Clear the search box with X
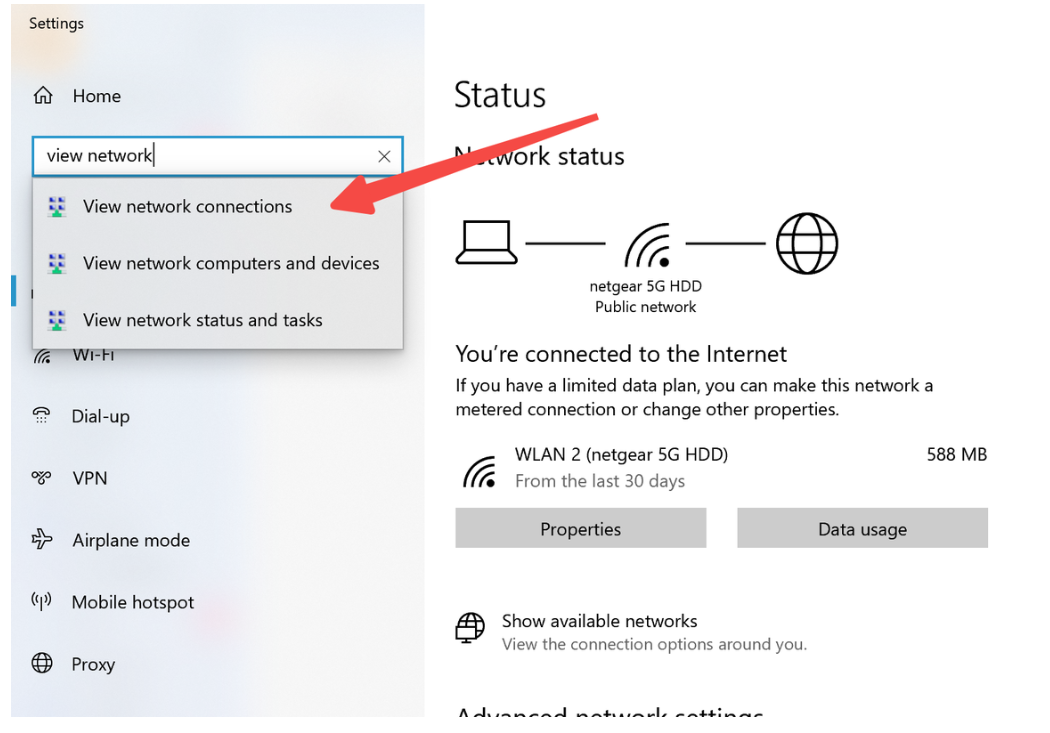This screenshot has height=733, width=1050. point(384,157)
